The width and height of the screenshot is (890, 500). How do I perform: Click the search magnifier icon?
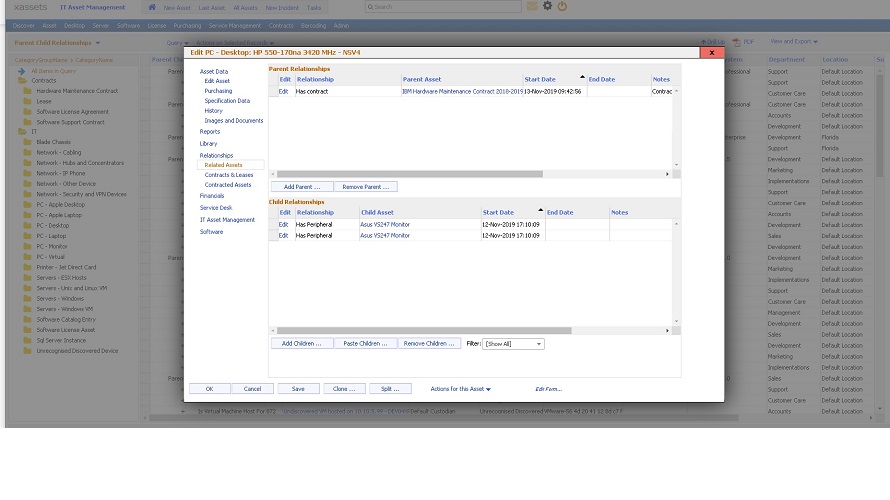click(369, 7)
